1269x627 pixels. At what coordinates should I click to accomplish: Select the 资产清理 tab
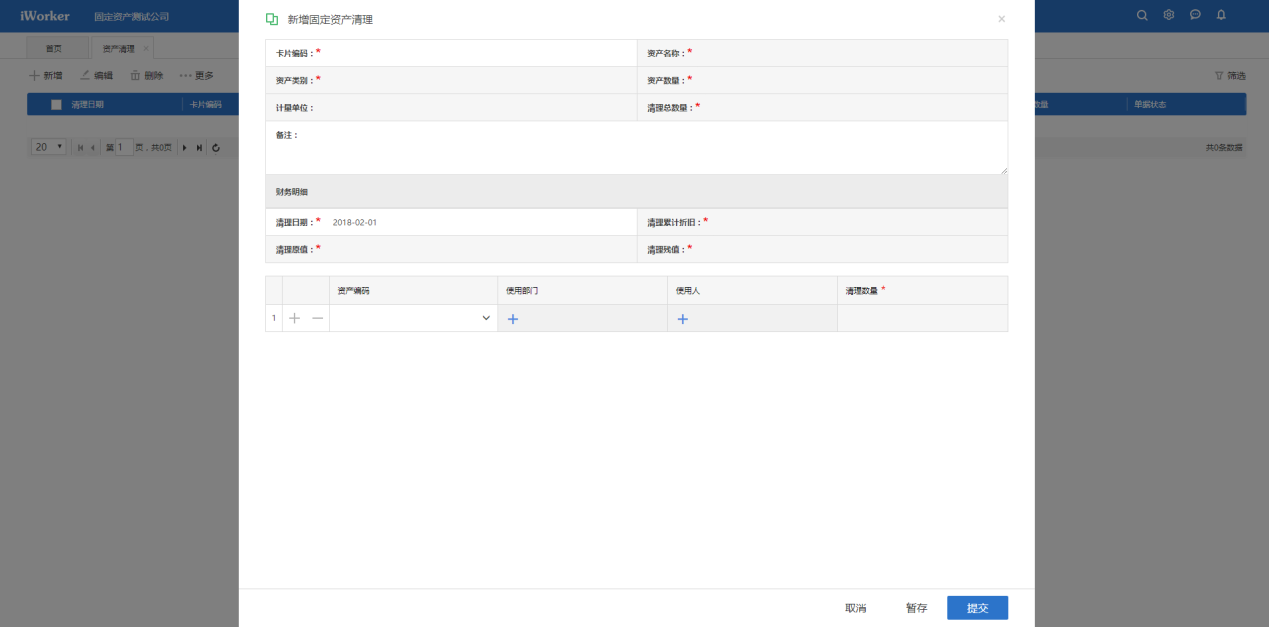click(x=118, y=48)
